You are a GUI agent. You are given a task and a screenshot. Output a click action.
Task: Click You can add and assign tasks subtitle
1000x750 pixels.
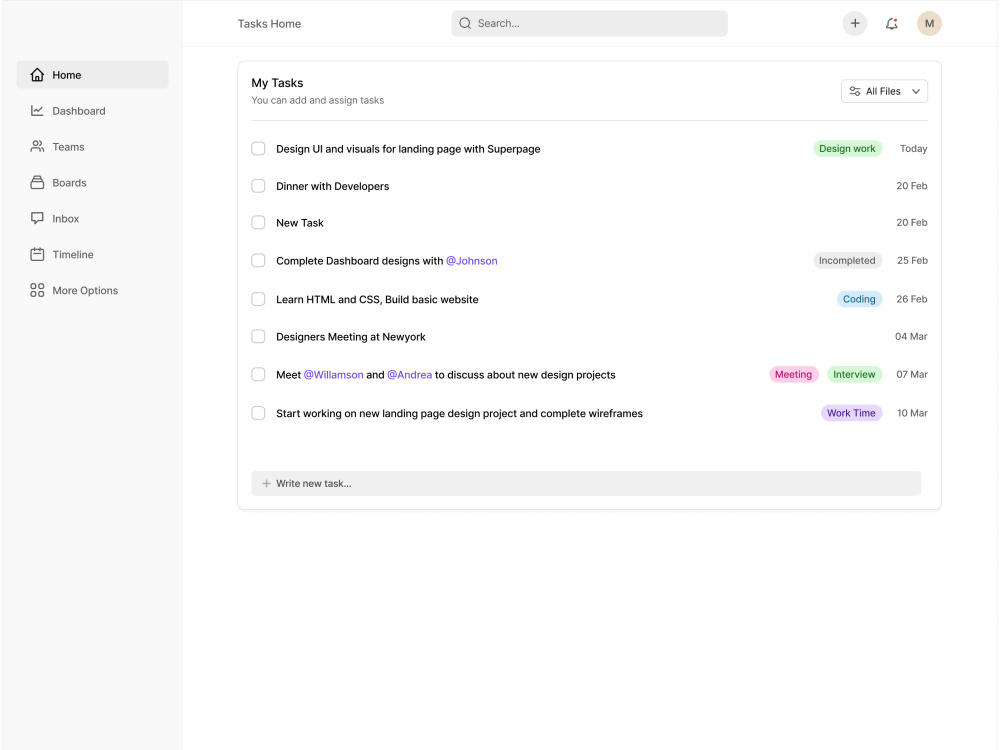(318, 100)
